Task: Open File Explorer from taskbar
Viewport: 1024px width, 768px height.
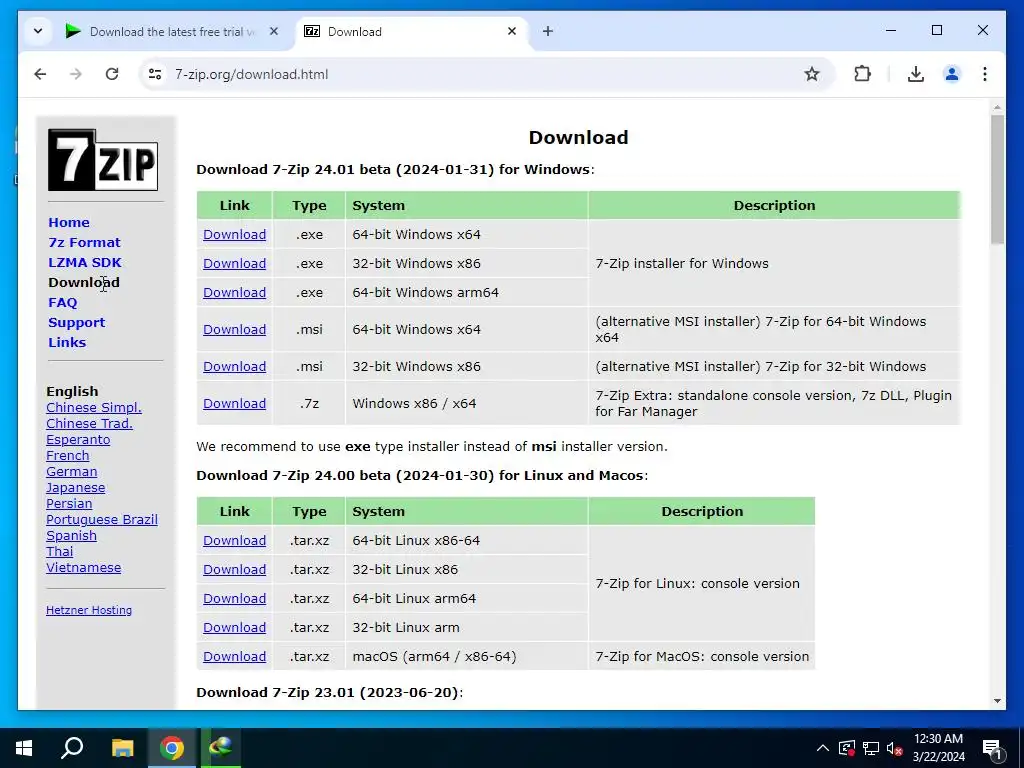Action: pos(122,748)
